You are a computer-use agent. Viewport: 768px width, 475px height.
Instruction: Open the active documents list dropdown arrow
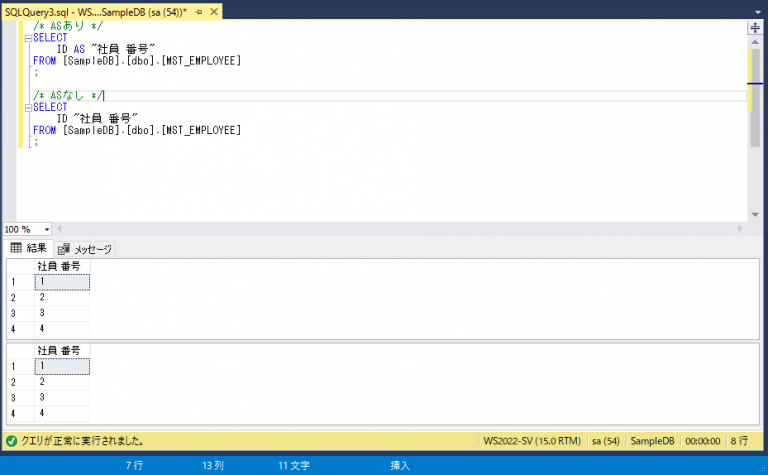[x=754, y=10]
